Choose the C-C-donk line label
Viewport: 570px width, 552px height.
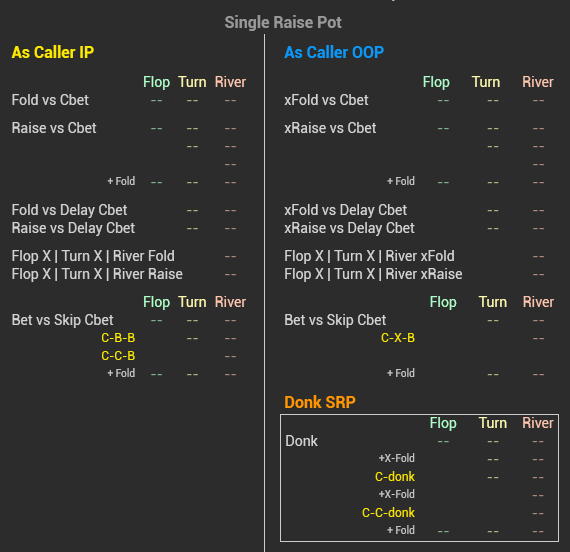click(x=388, y=513)
